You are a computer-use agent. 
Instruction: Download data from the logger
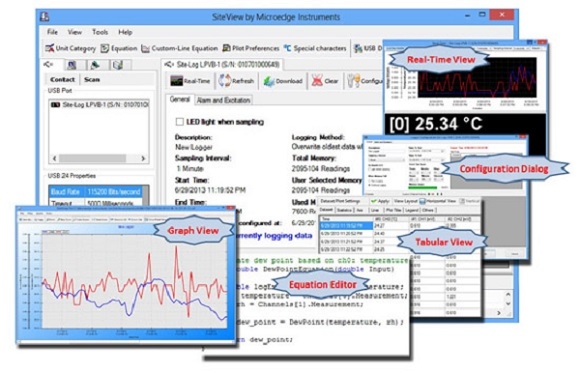[283, 81]
